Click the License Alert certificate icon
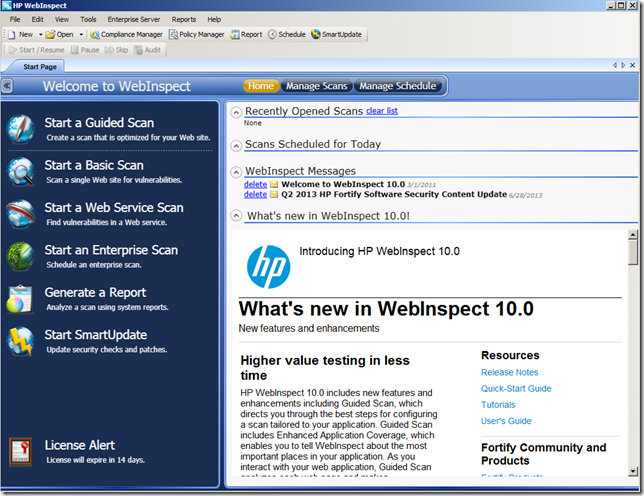644x496 pixels. [x=21, y=452]
